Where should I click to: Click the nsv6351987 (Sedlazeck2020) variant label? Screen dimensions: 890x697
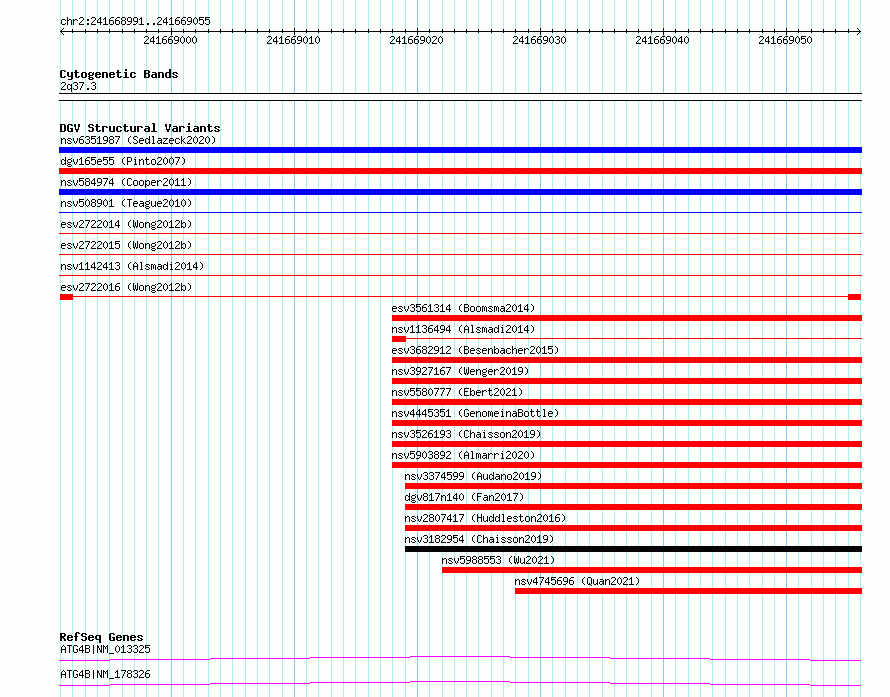tap(138, 140)
